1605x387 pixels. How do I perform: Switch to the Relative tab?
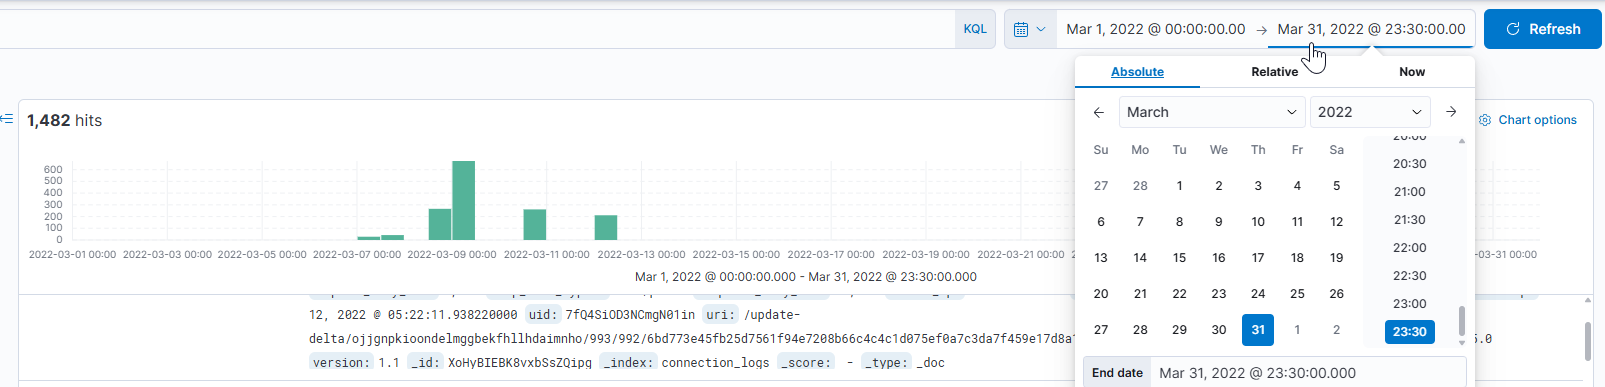(x=1274, y=72)
